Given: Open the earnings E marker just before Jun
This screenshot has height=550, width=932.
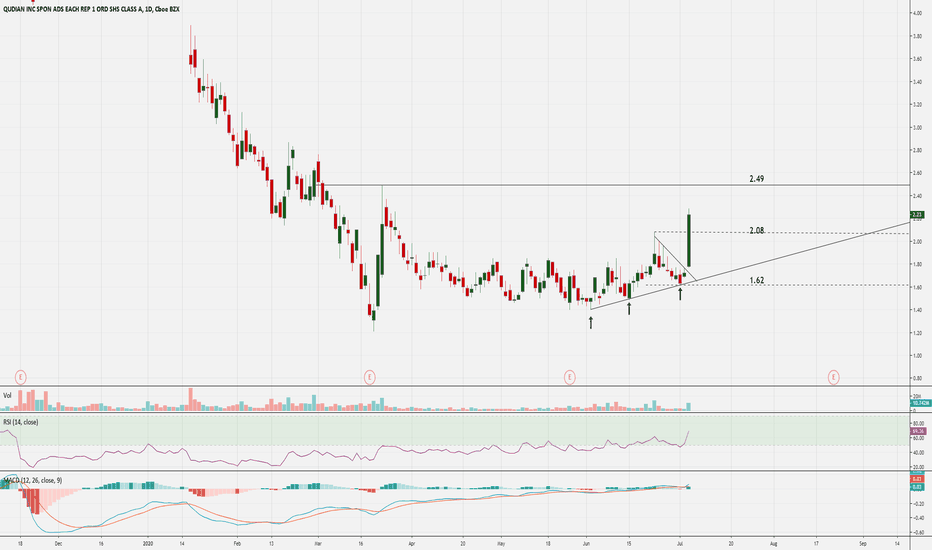Looking at the screenshot, I should (569, 377).
